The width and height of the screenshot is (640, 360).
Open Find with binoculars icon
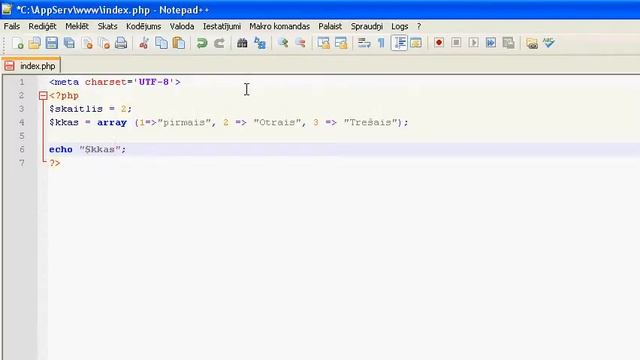[x=242, y=43]
